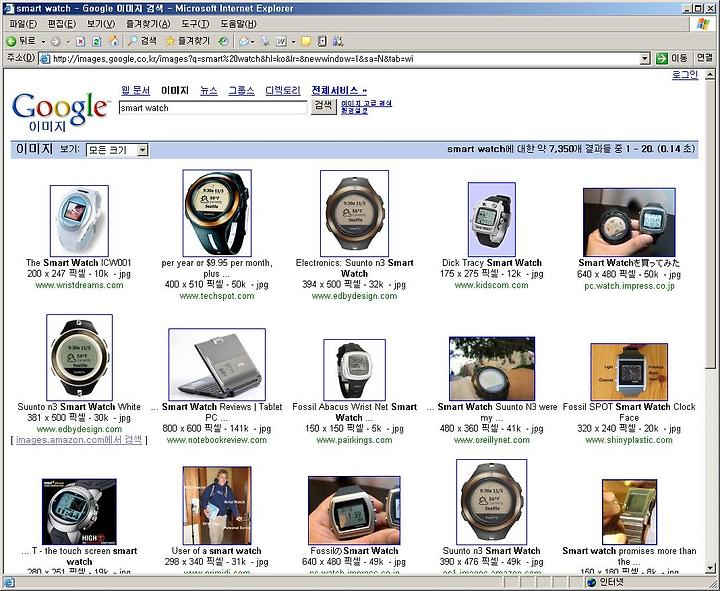Open the 보기(V) menu
The height and width of the screenshot is (591, 720).
coord(101,24)
